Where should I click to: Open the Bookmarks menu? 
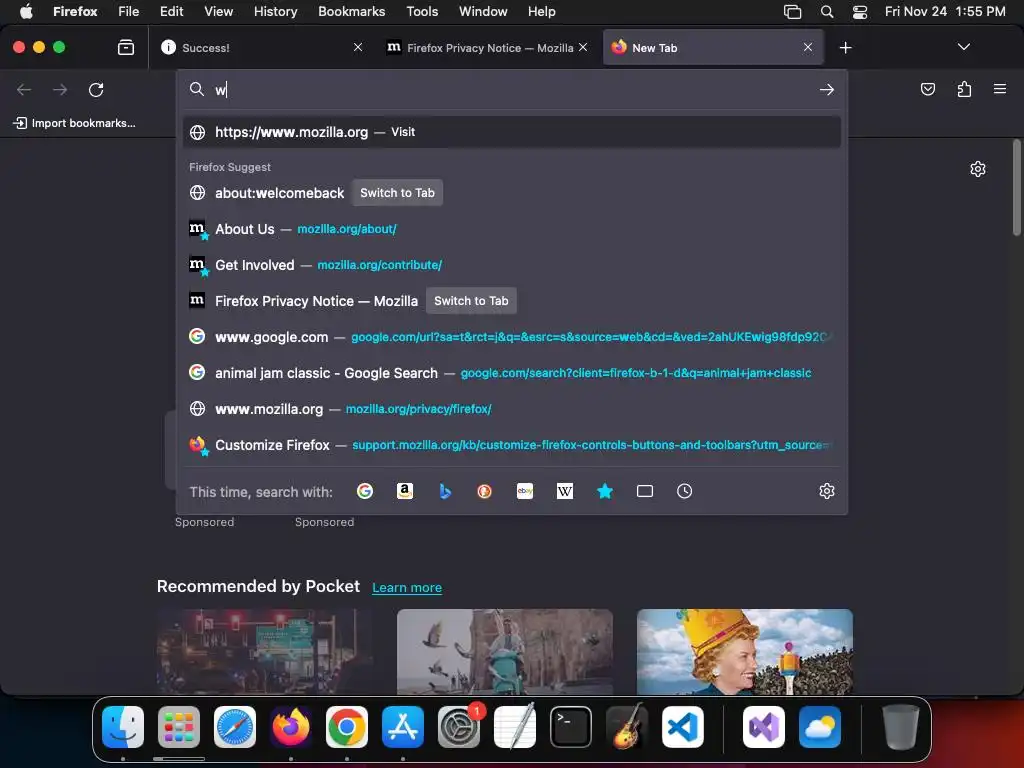coord(351,12)
